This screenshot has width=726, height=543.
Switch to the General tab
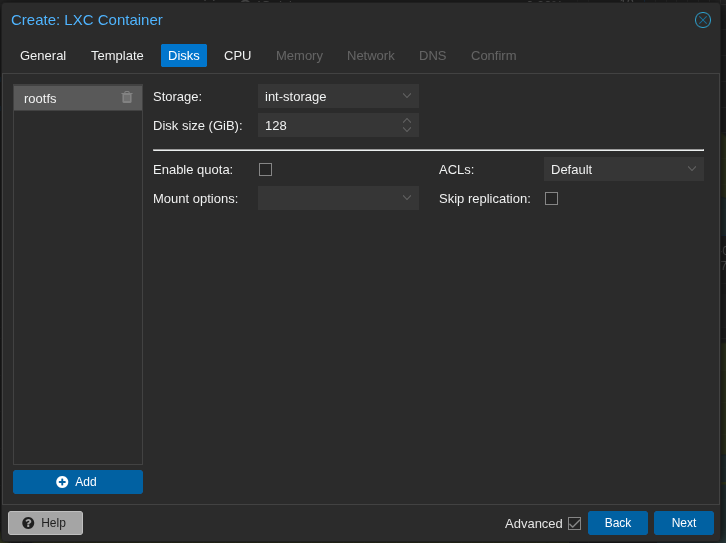(x=43, y=55)
